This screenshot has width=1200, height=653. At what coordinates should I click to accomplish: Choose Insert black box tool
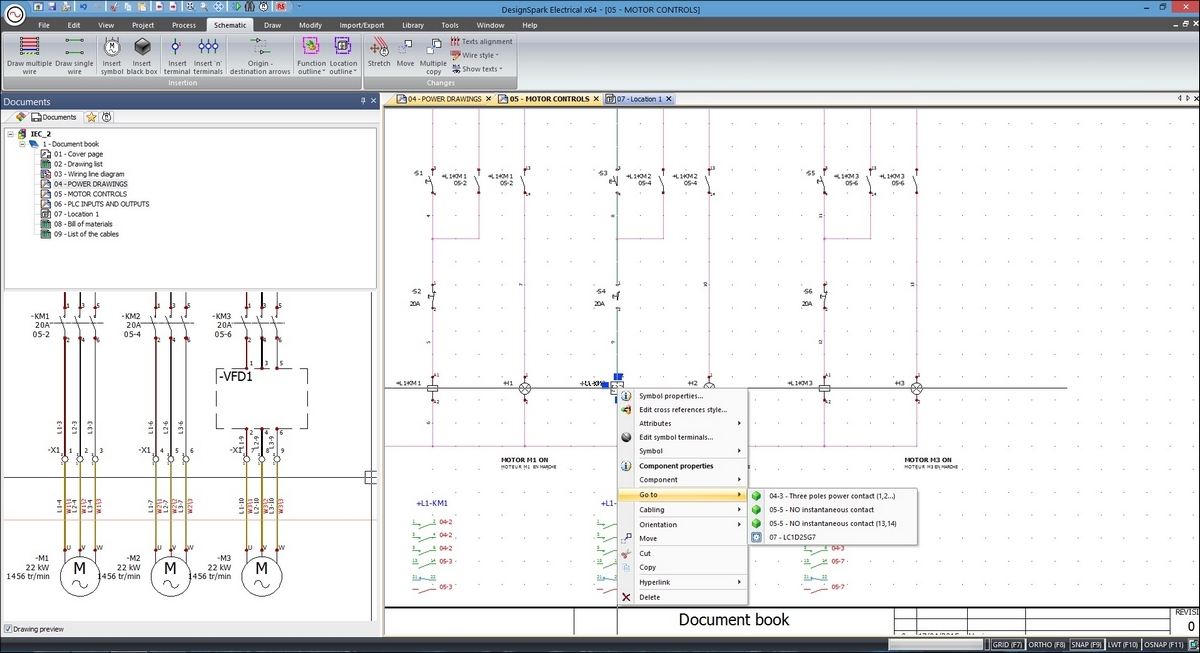point(142,55)
